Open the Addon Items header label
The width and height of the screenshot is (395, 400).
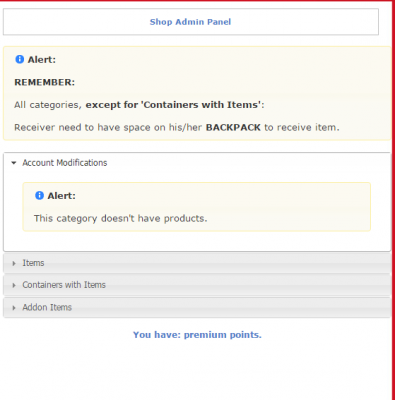pyautogui.click(x=47, y=307)
